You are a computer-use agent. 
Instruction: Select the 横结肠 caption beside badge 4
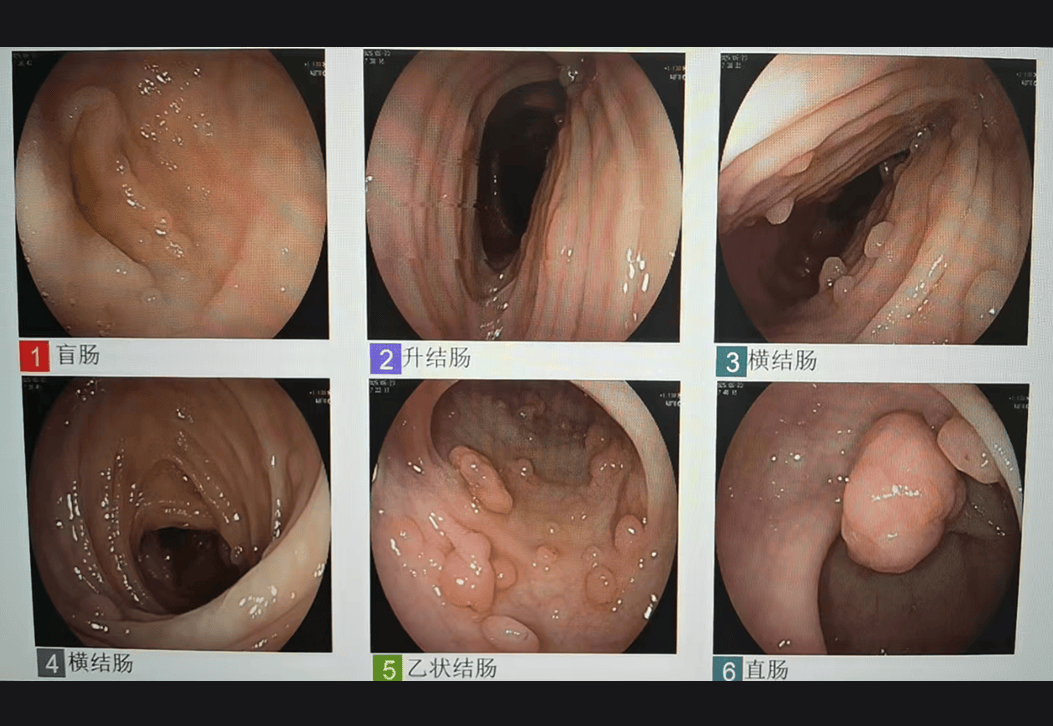pyautogui.click(x=101, y=663)
